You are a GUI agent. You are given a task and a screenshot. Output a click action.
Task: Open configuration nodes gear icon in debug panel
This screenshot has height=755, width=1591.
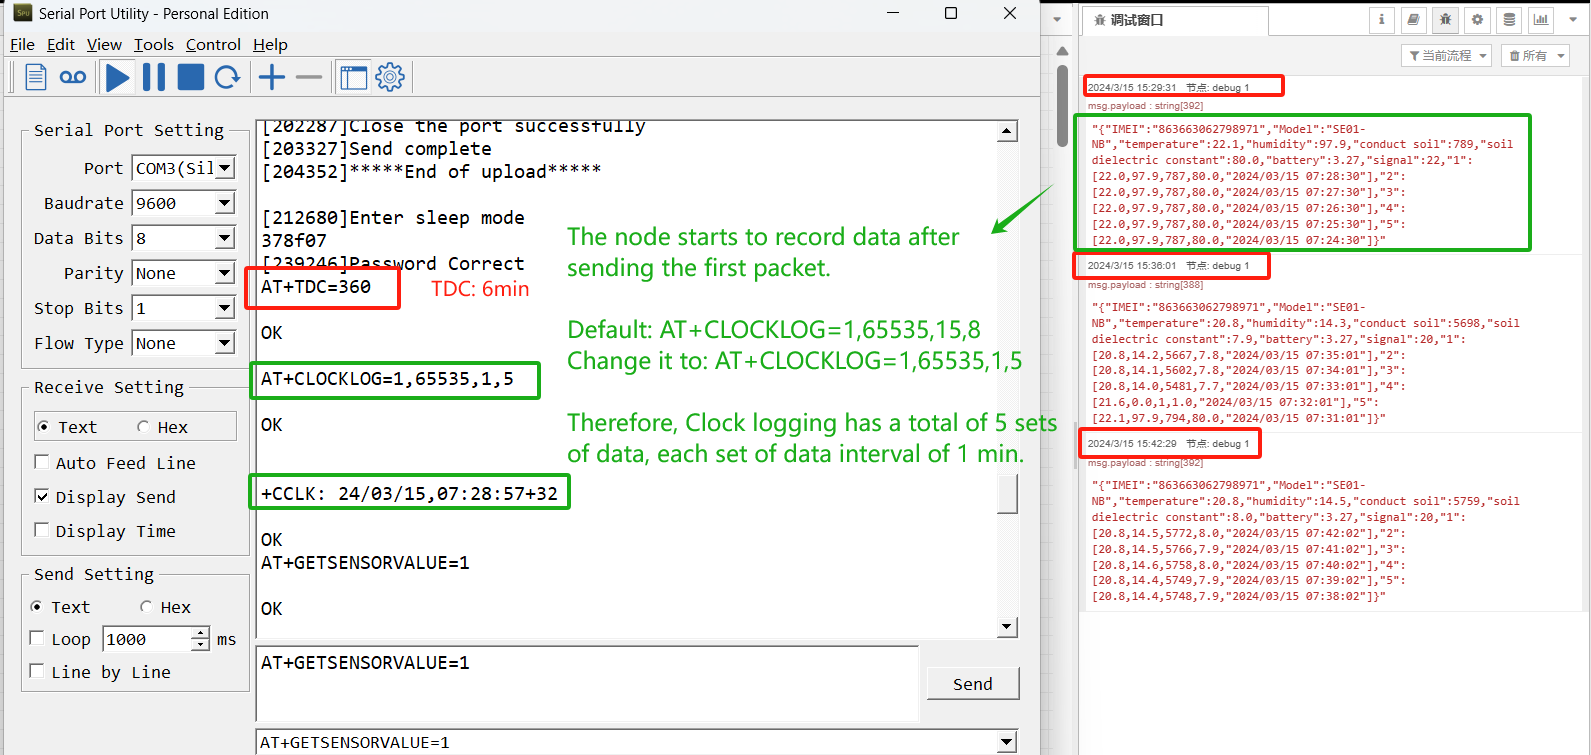(x=1477, y=19)
